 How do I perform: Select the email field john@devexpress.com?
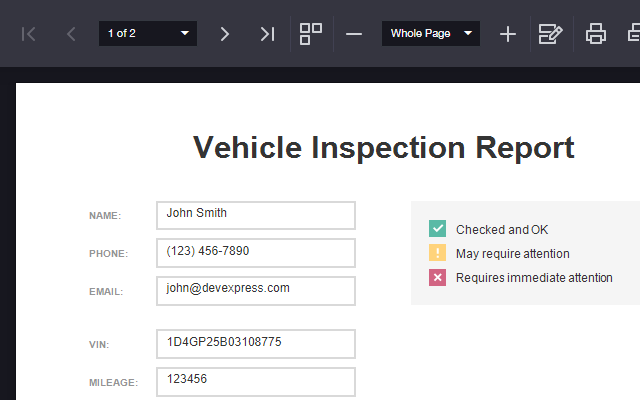[x=255, y=290]
